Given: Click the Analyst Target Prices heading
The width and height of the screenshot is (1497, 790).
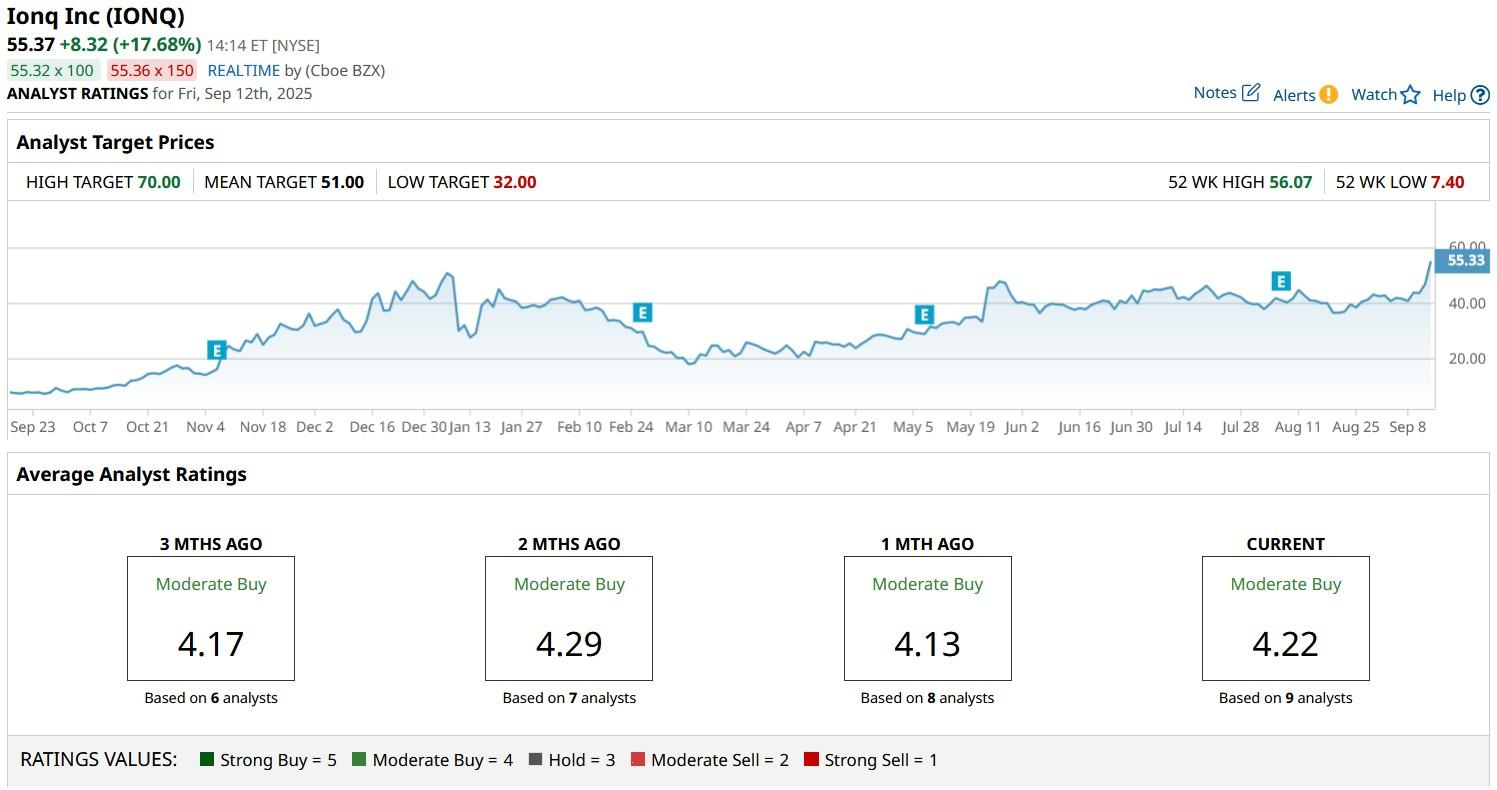Looking at the screenshot, I should 115,142.
